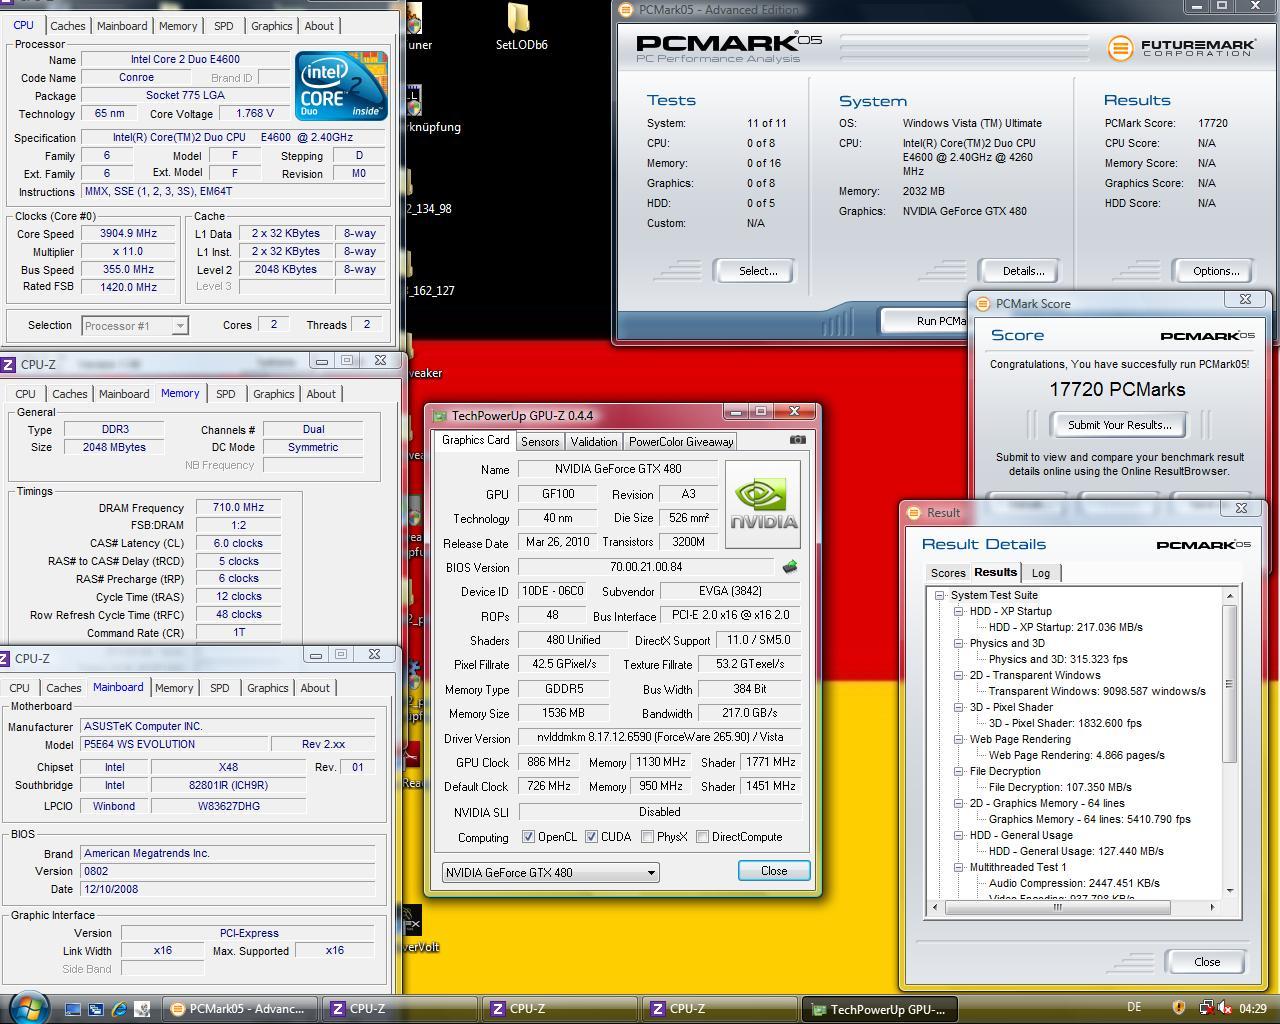This screenshot has height=1024, width=1280.
Task: Toggle the OpenCL checkbox in GPU-Z
Action: click(x=528, y=837)
